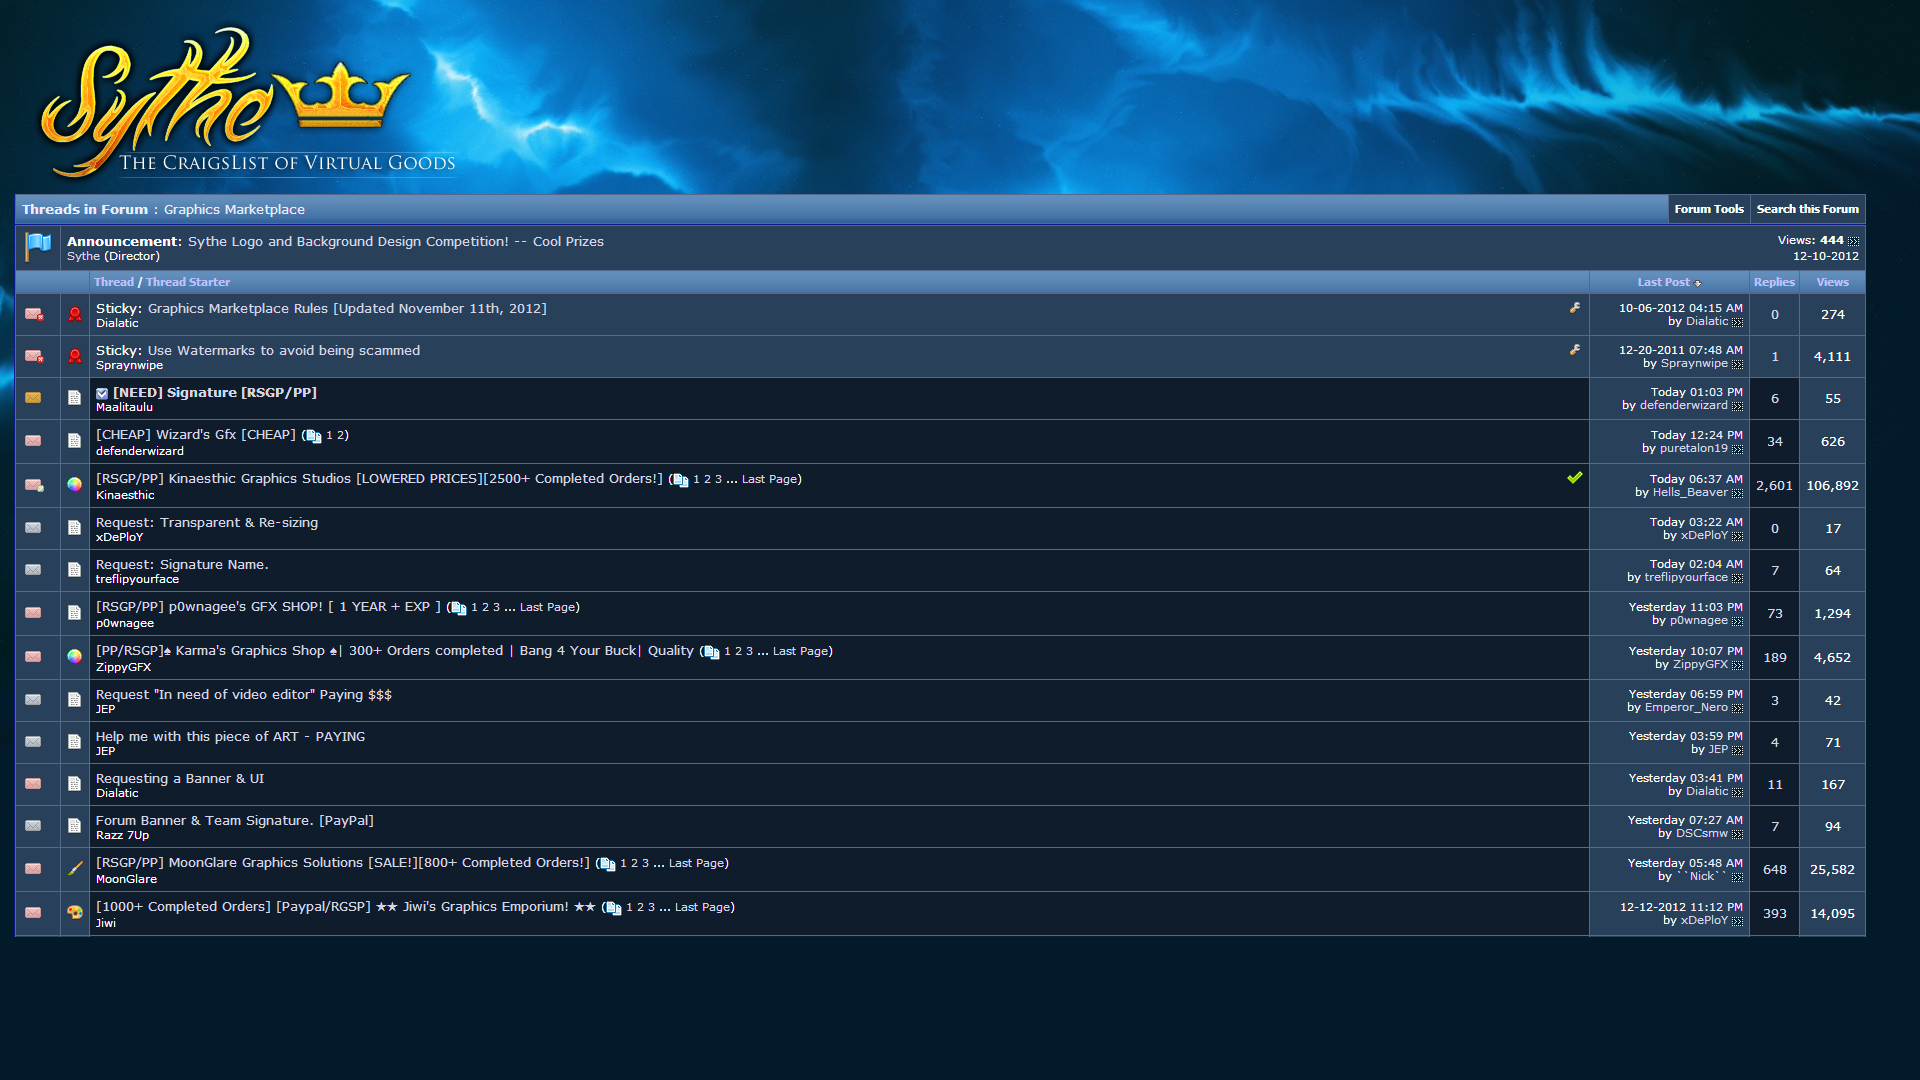
Task: Open Forum Banner & Team Signature thread
Action: tap(235, 820)
